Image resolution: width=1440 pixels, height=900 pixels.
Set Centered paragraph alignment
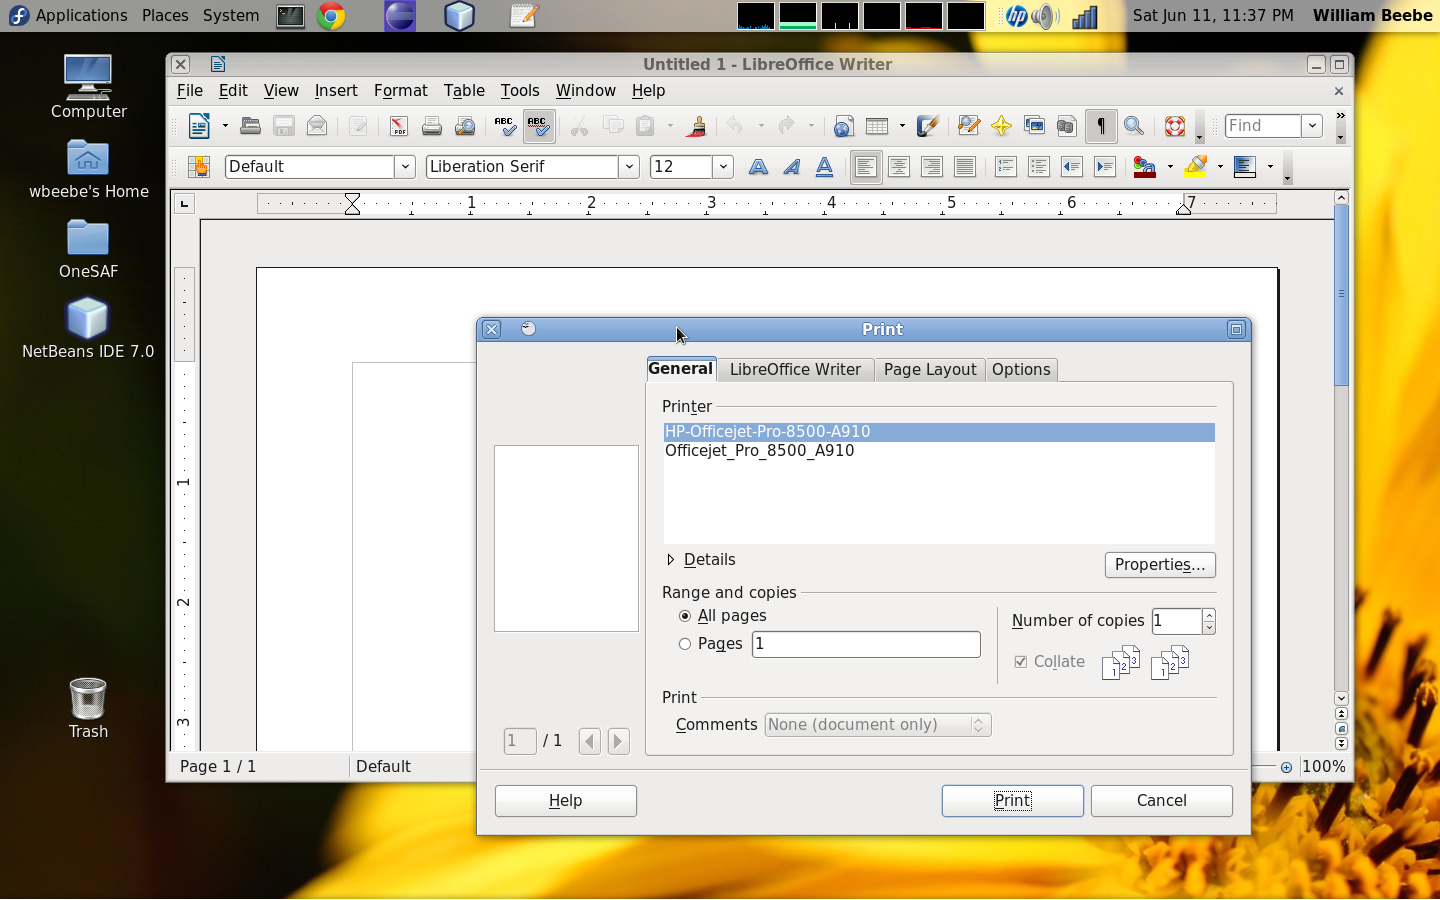pos(899,167)
